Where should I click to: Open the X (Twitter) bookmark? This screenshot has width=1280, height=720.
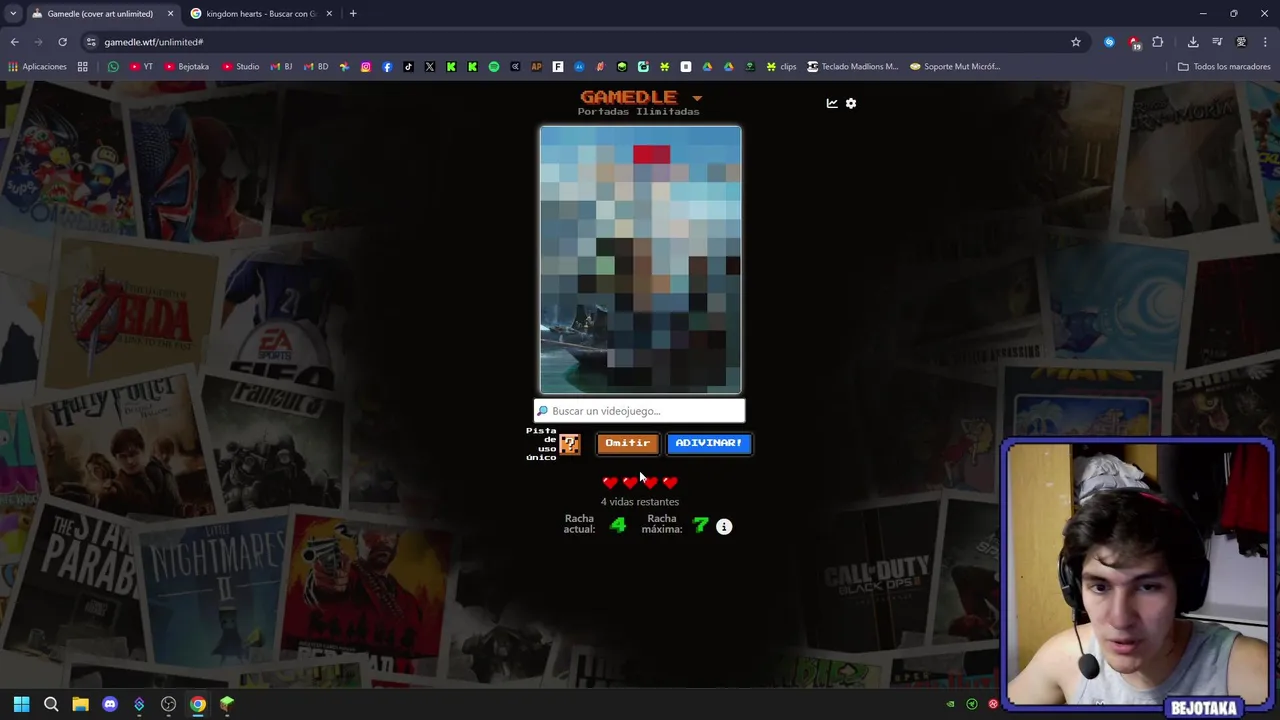pos(430,67)
